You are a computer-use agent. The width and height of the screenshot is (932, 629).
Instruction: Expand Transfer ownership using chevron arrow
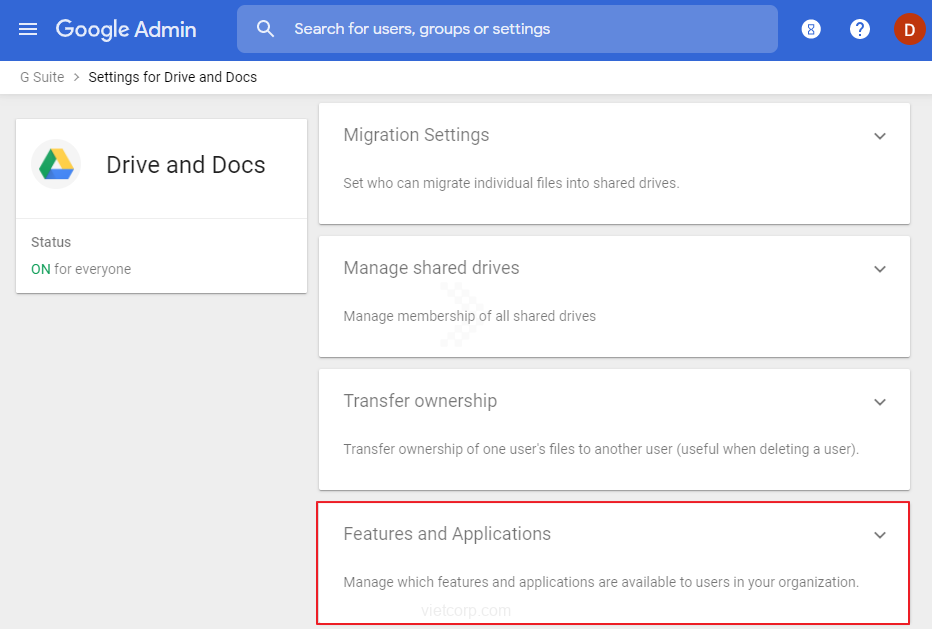(880, 402)
